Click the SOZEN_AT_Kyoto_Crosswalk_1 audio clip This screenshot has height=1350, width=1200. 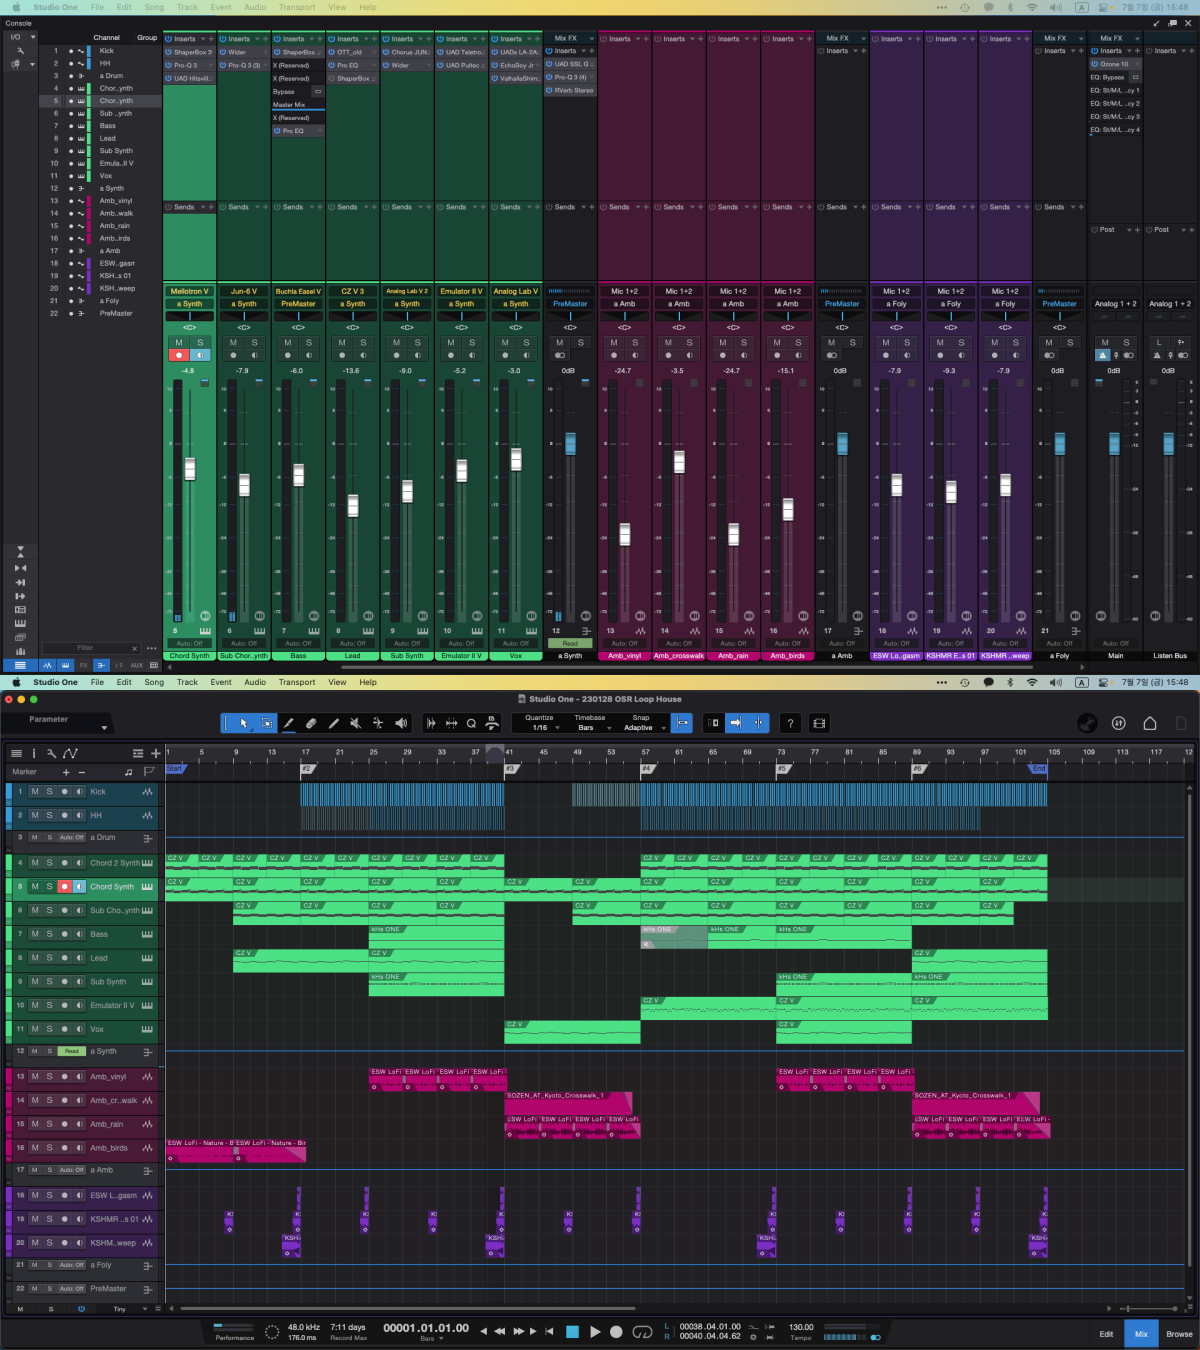pos(569,1101)
